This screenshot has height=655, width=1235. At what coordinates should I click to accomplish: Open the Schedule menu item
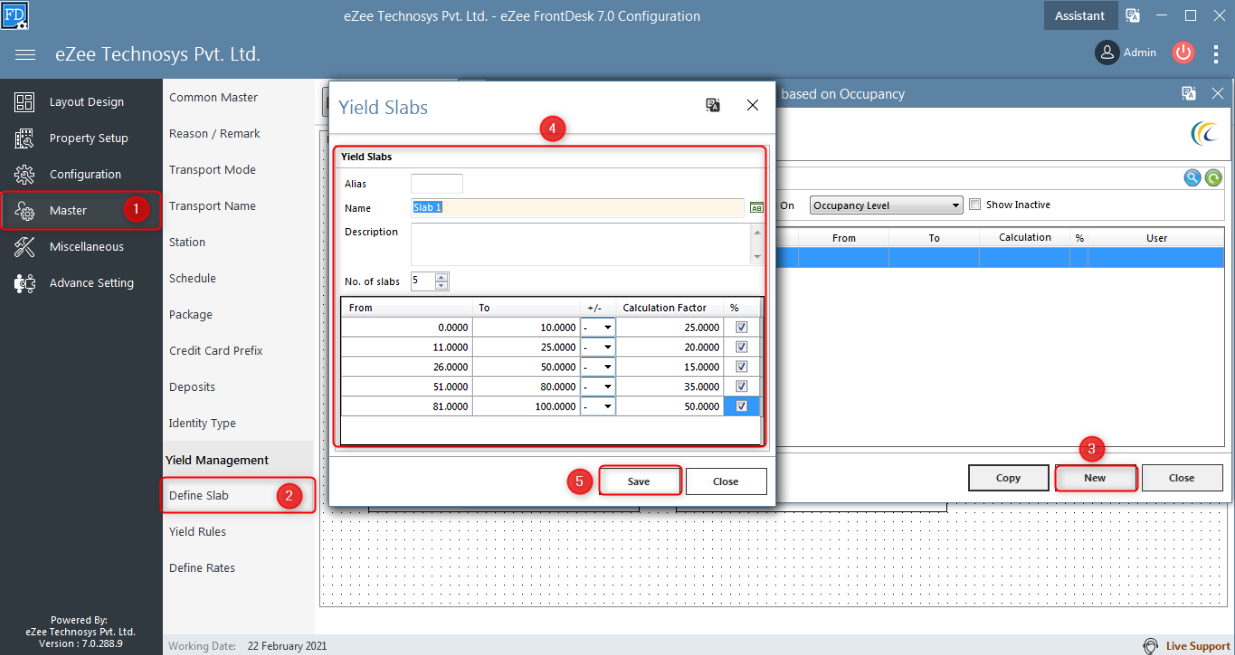point(192,278)
